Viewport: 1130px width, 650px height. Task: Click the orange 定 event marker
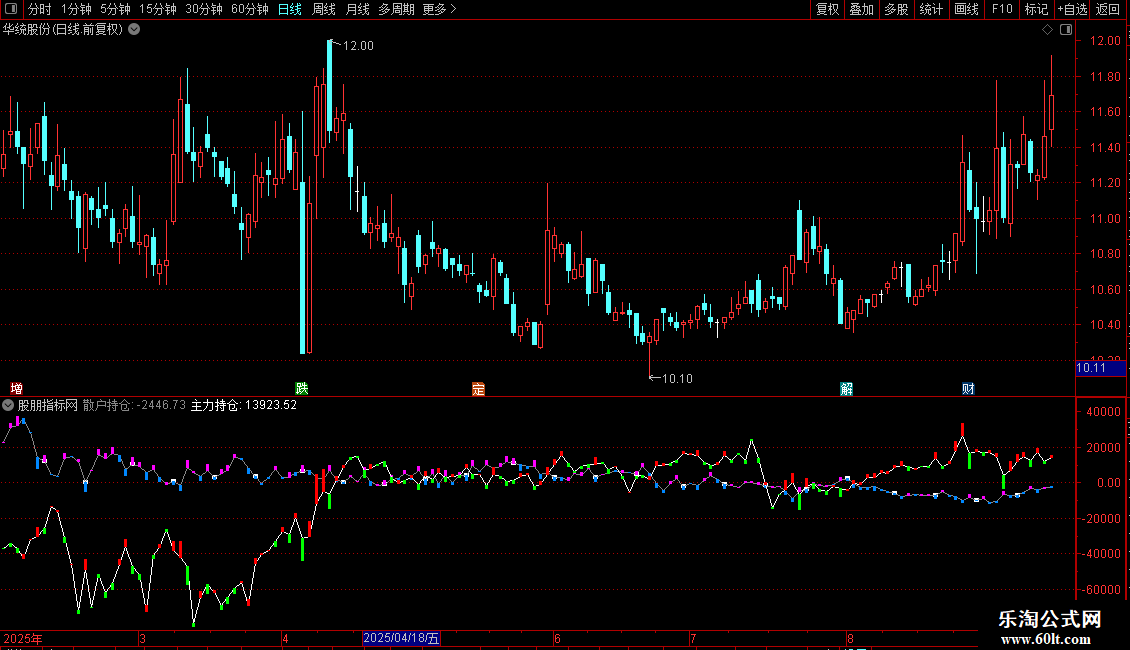[x=479, y=389]
